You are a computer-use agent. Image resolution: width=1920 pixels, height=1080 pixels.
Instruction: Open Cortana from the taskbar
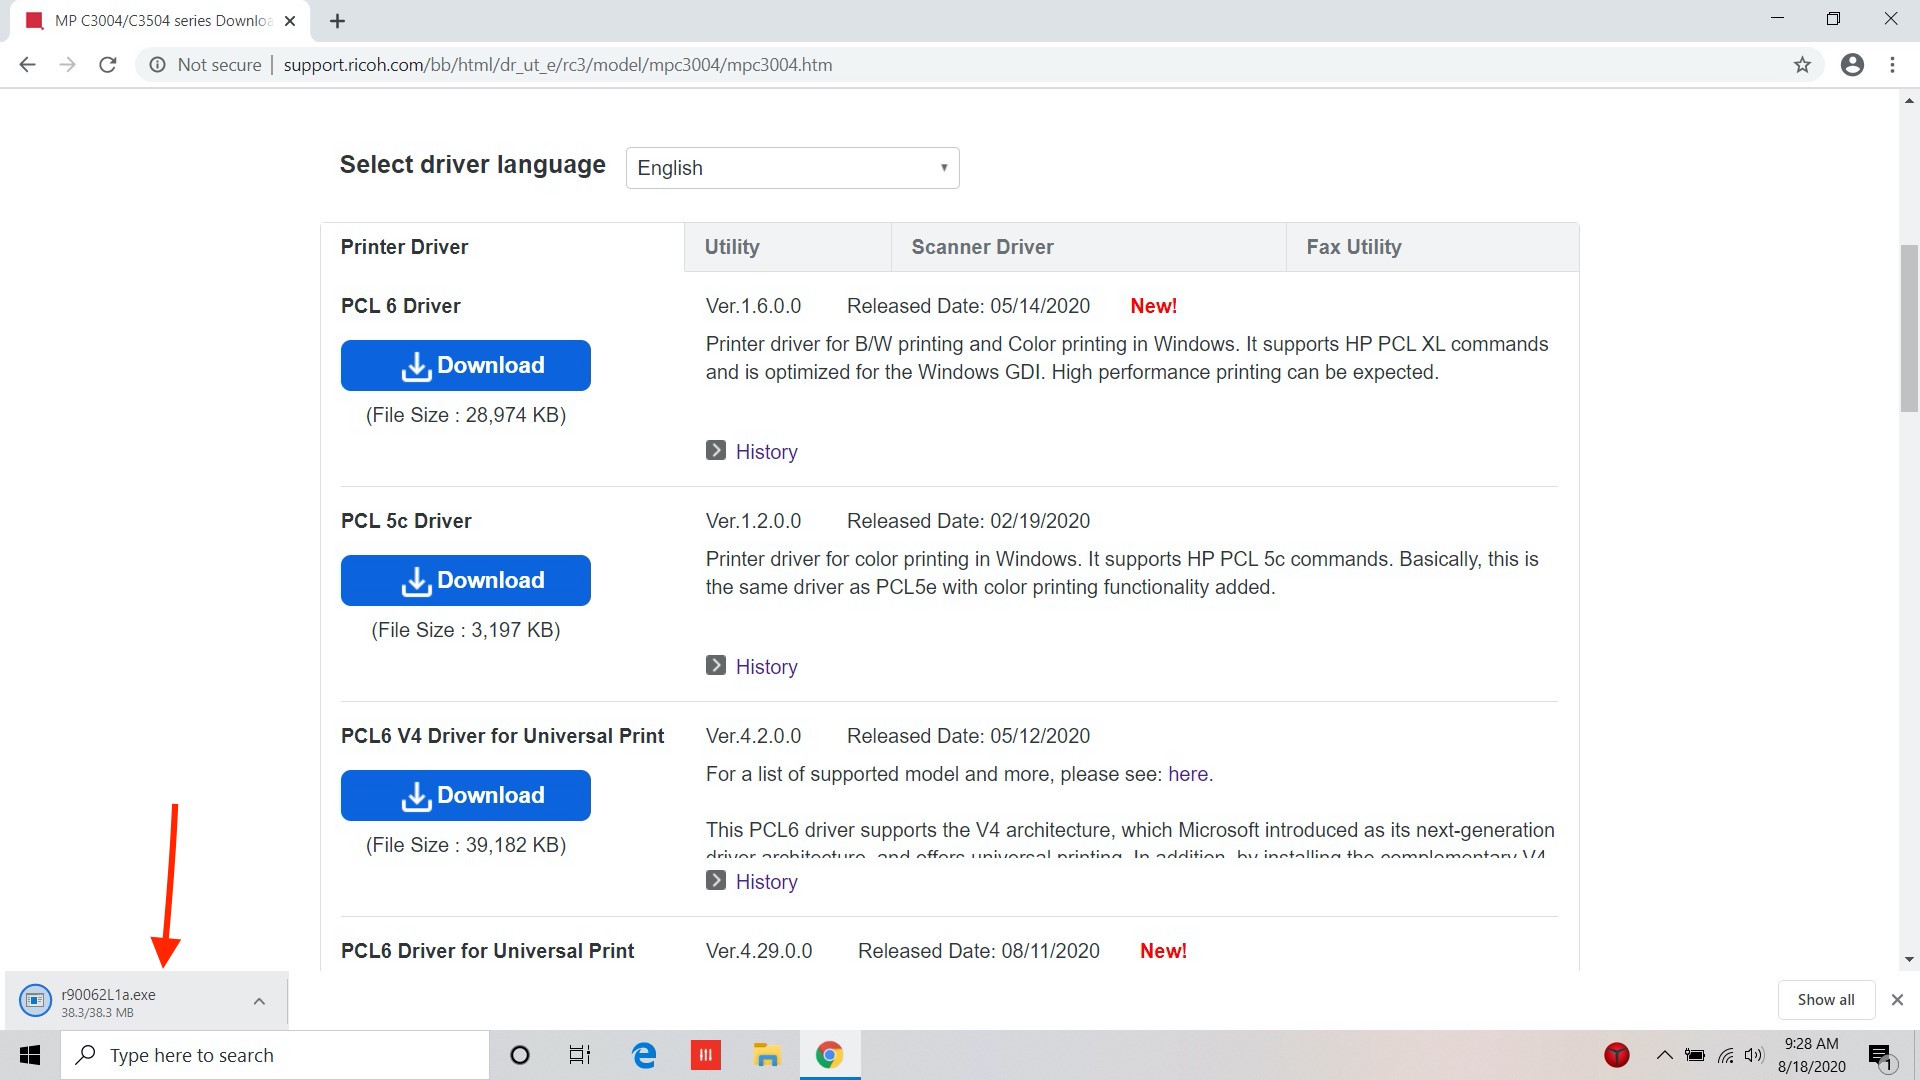(520, 1055)
